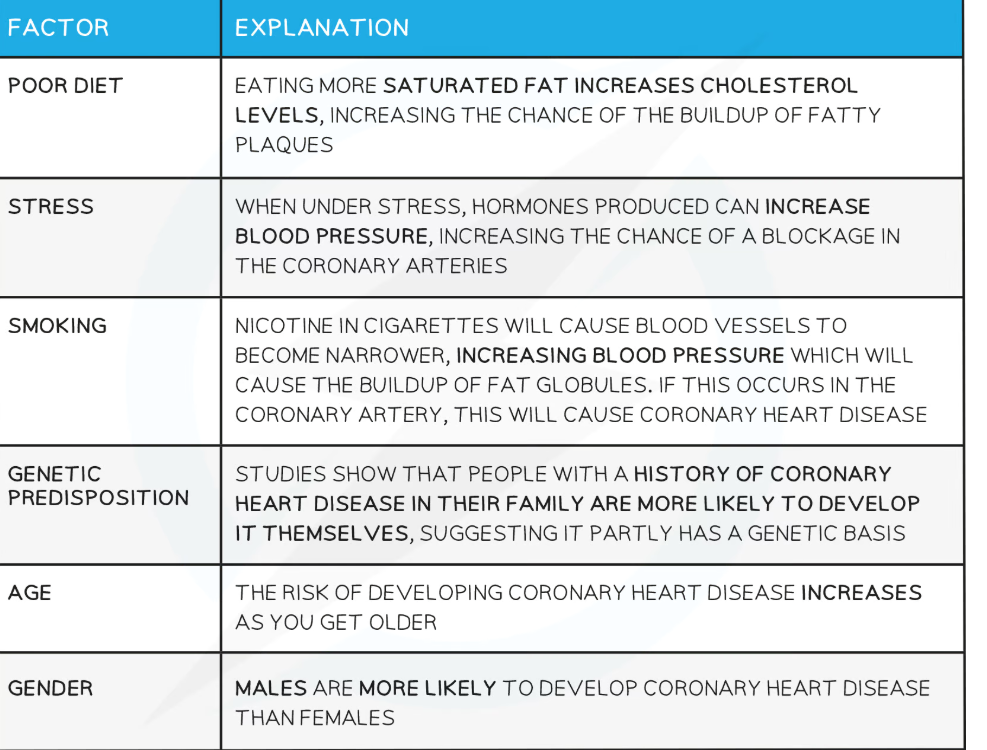Click the SMOKING factor cell

(57, 326)
